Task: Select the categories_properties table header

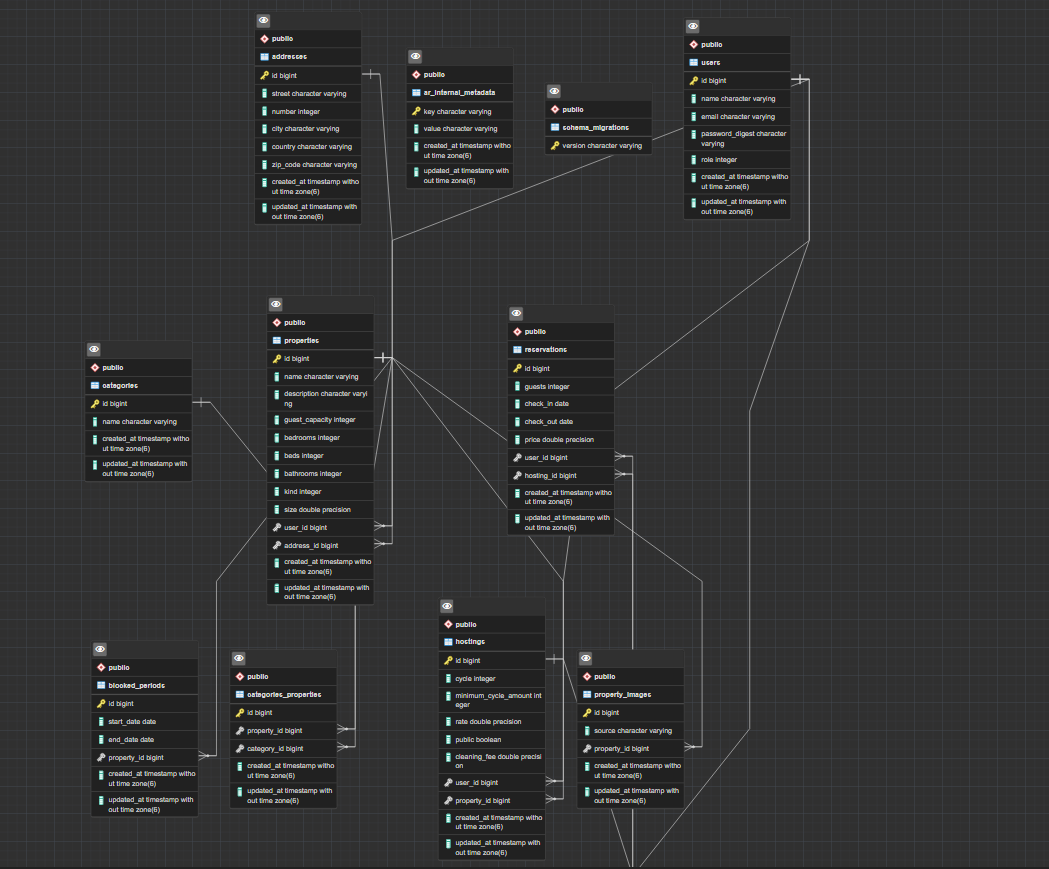Action: (x=284, y=694)
